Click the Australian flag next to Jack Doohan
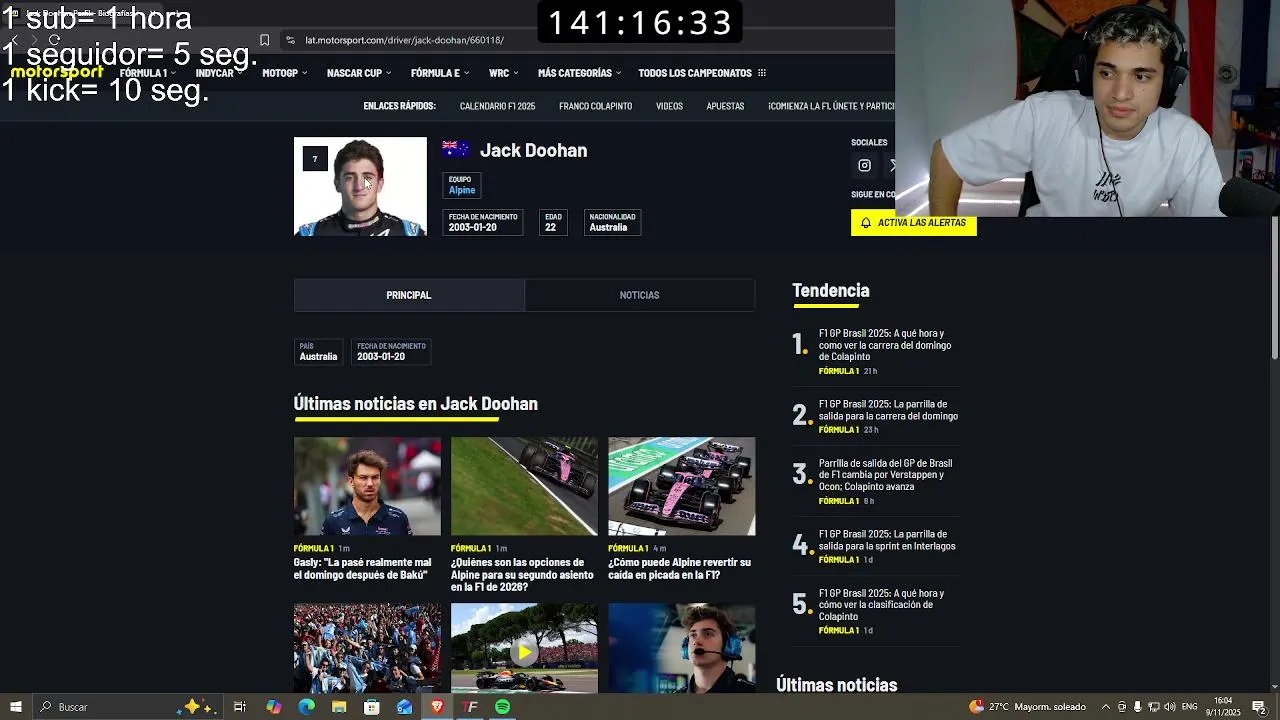Viewport: 1280px width, 720px height. pos(456,149)
